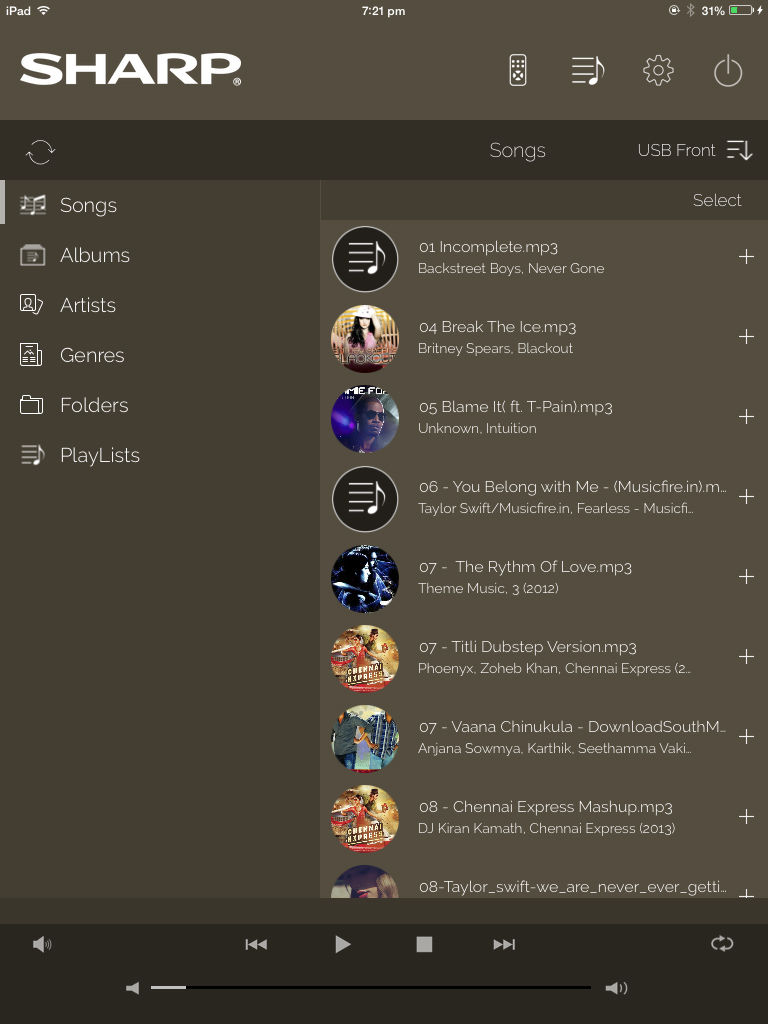The height and width of the screenshot is (1024, 768).
Task: Click the volume slider track
Action: point(371,987)
